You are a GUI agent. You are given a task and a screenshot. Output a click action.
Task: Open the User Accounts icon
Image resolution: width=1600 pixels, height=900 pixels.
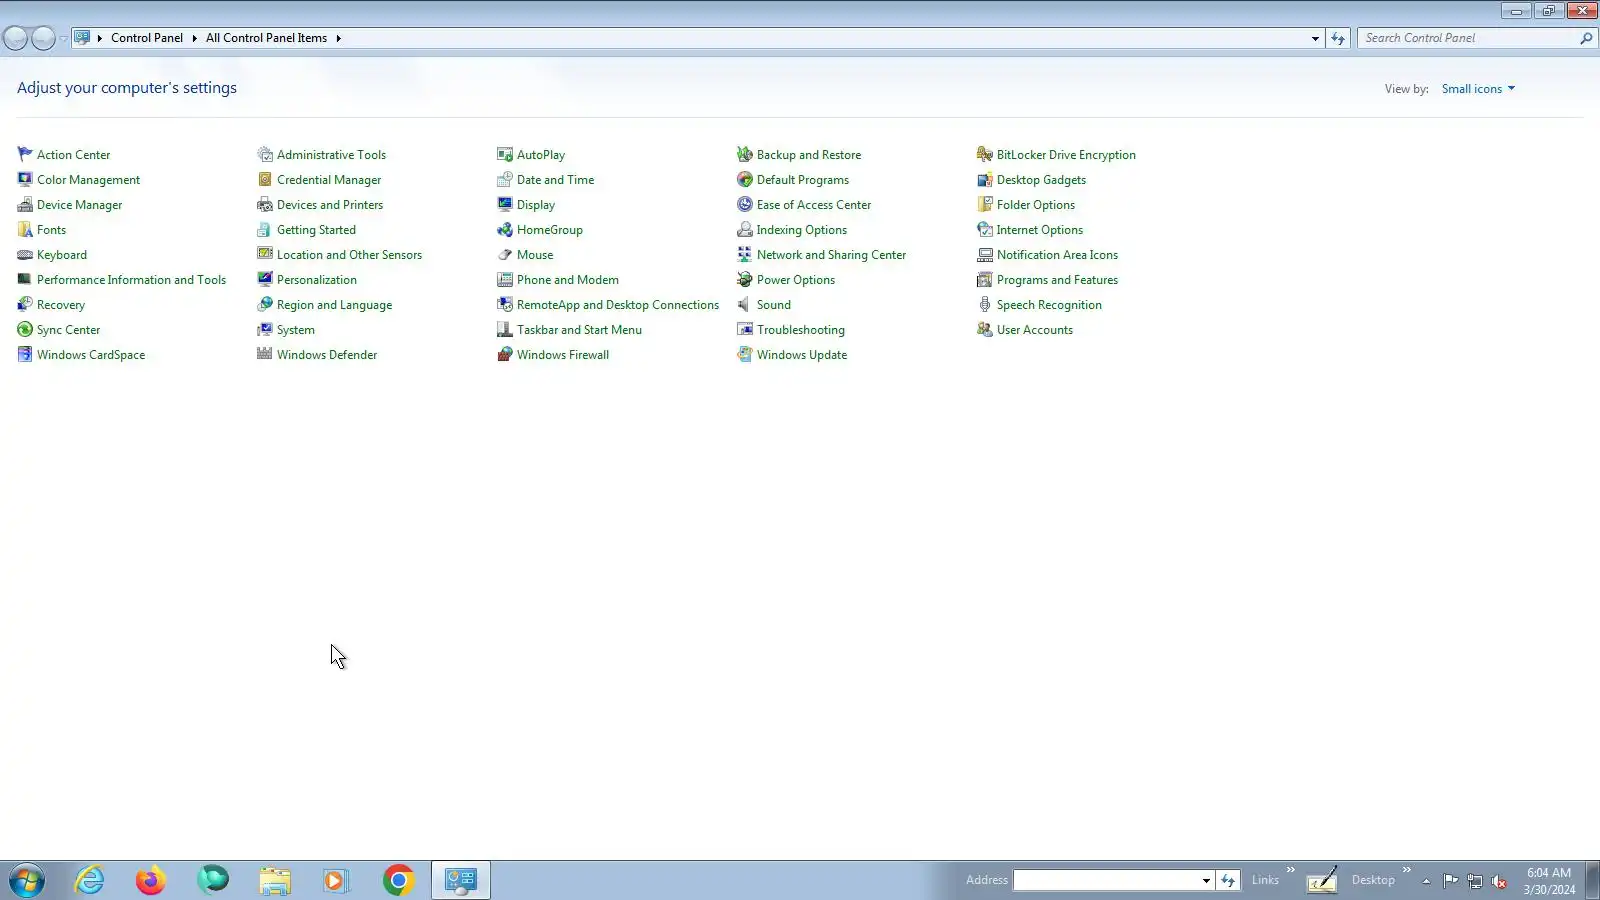coord(985,329)
